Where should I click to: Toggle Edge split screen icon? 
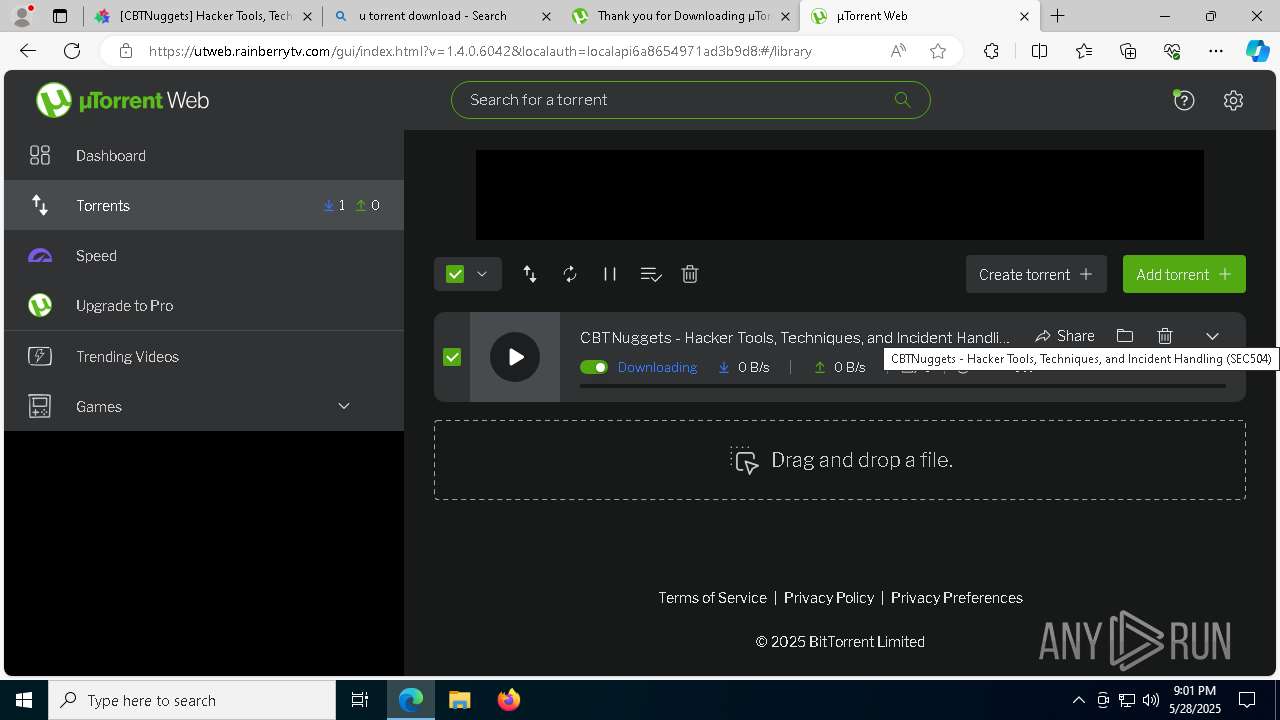click(x=1039, y=51)
